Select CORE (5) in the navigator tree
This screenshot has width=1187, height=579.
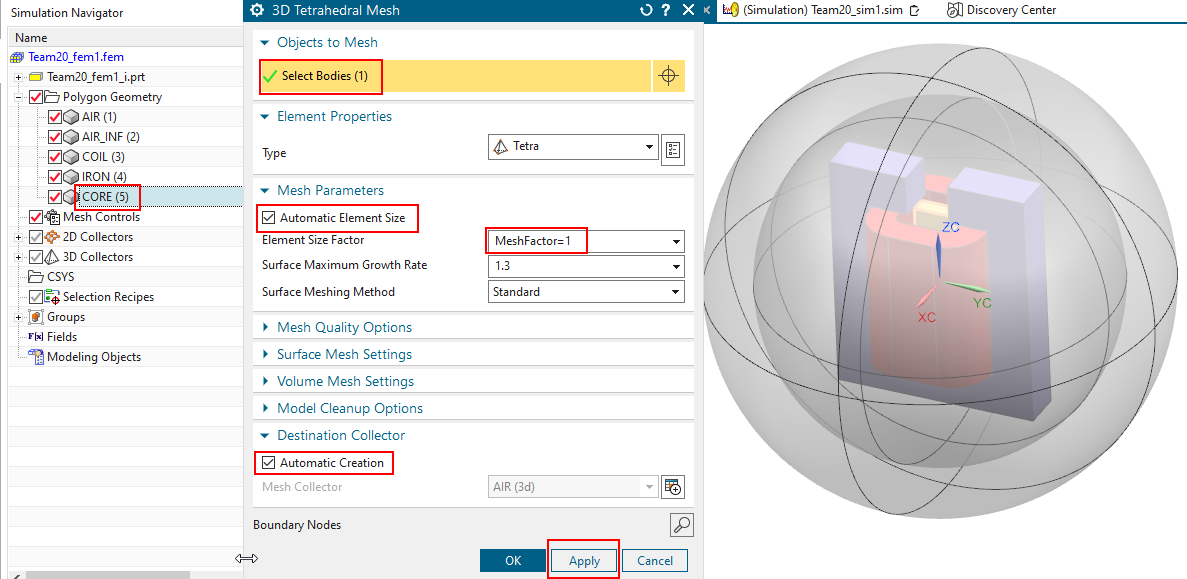tap(105, 197)
